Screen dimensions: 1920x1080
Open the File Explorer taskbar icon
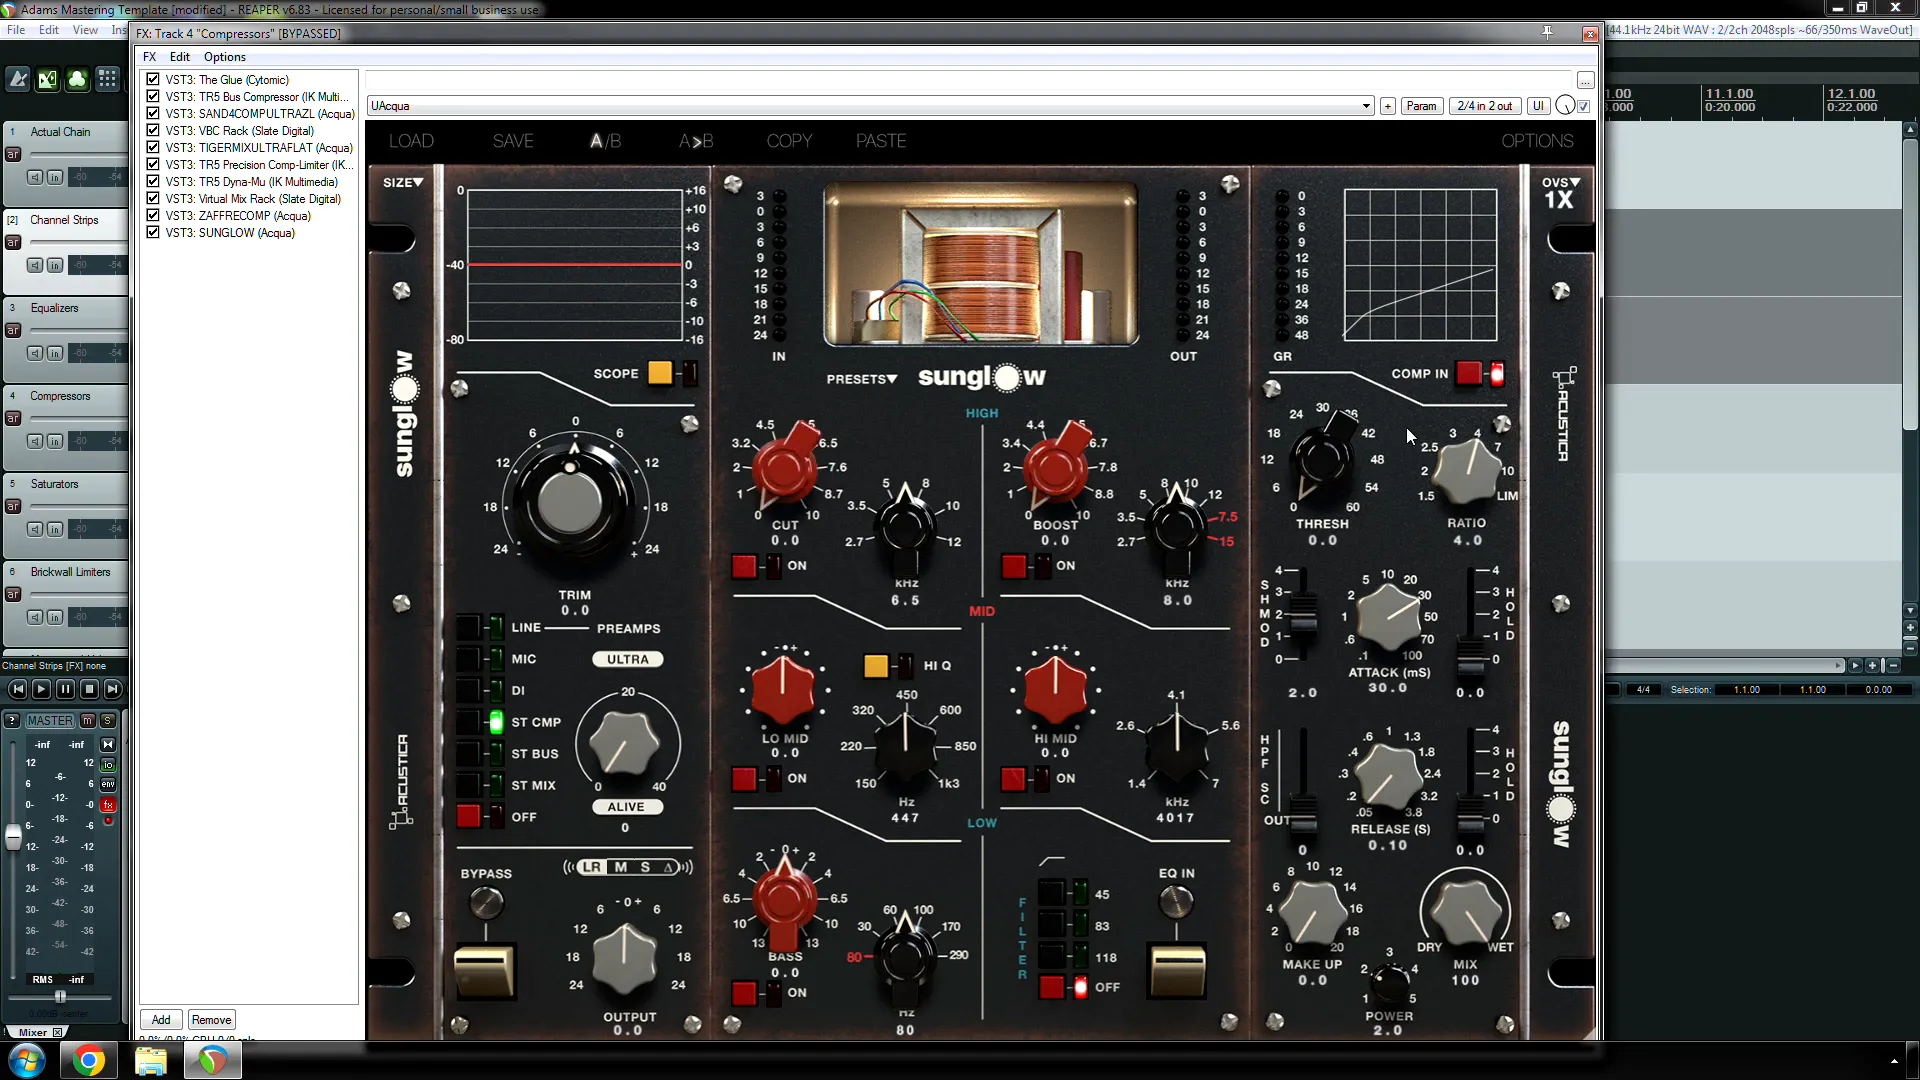150,1061
